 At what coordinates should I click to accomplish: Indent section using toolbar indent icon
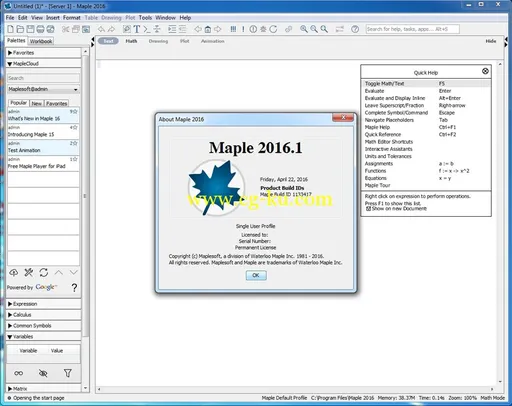pyautogui.click(x=172, y=29)
